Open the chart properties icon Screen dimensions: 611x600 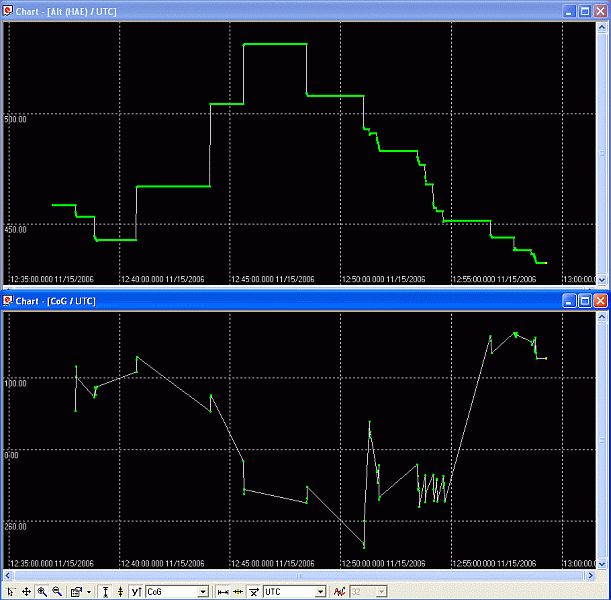76,591
